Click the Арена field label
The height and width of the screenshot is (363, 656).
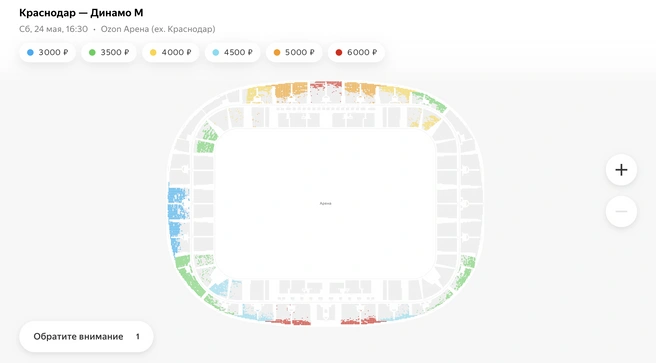tap(325, 203)
